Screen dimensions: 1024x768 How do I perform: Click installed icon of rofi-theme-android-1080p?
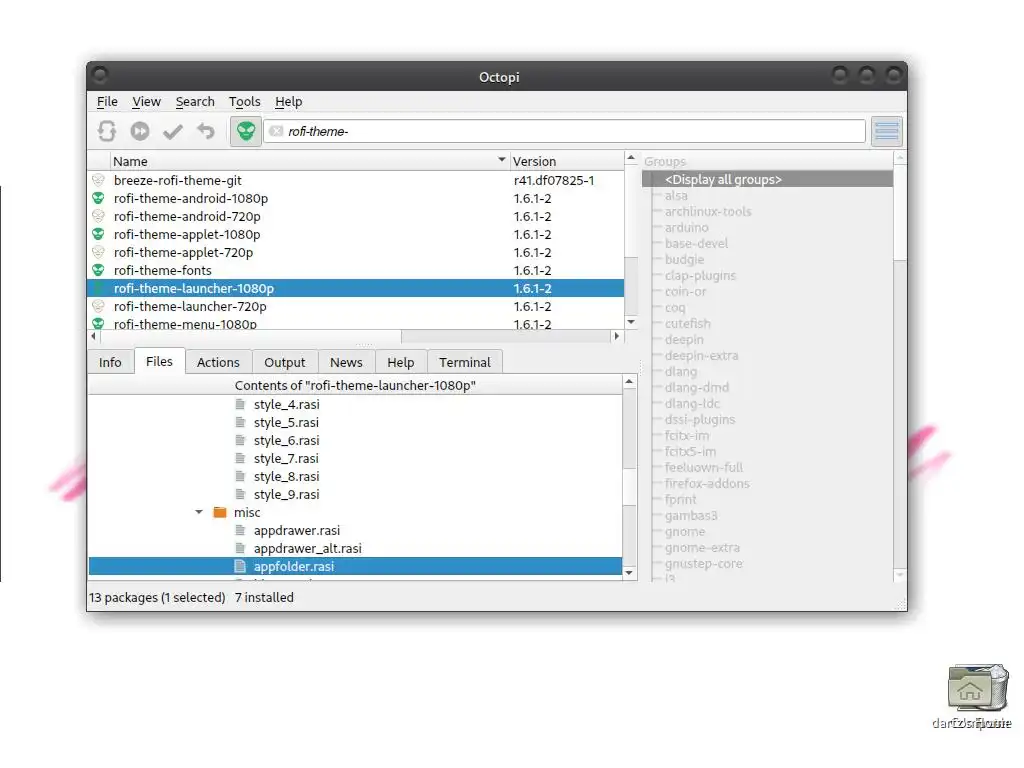[98, 199]
